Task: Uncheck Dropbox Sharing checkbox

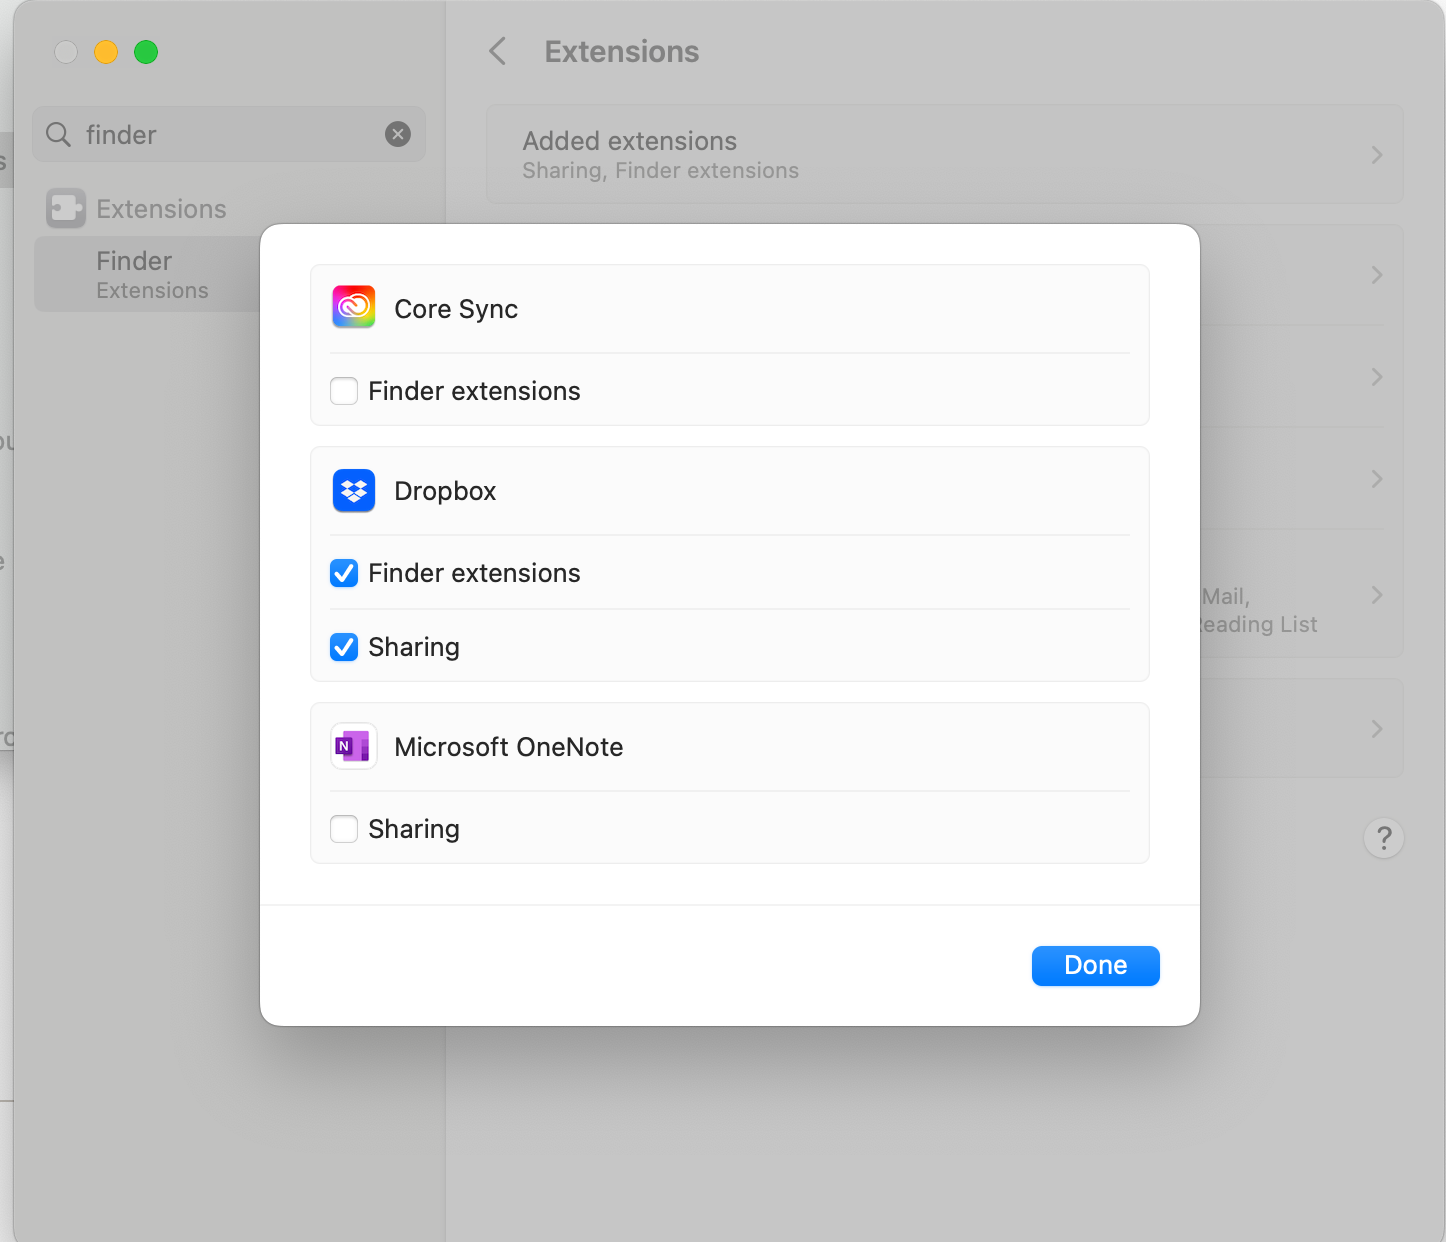Action: tap(344, 646)
